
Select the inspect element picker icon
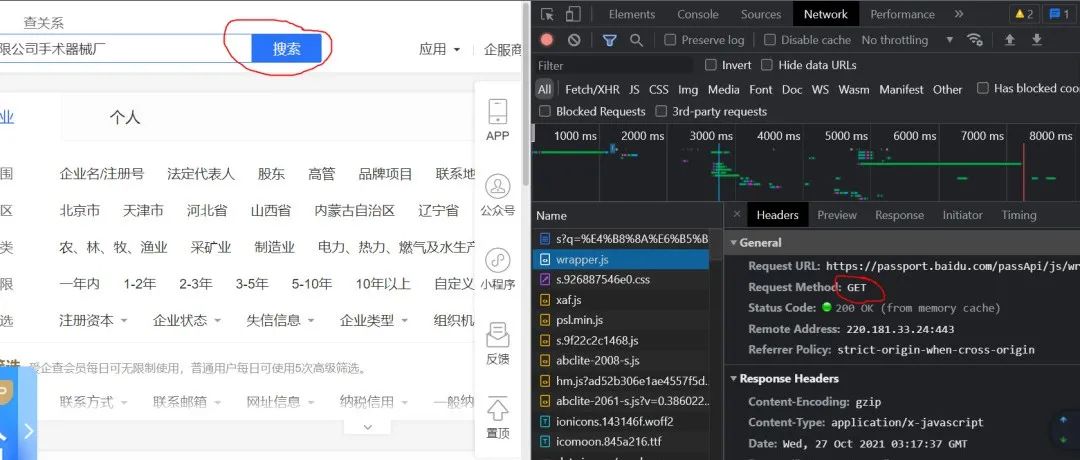(548, 14)
